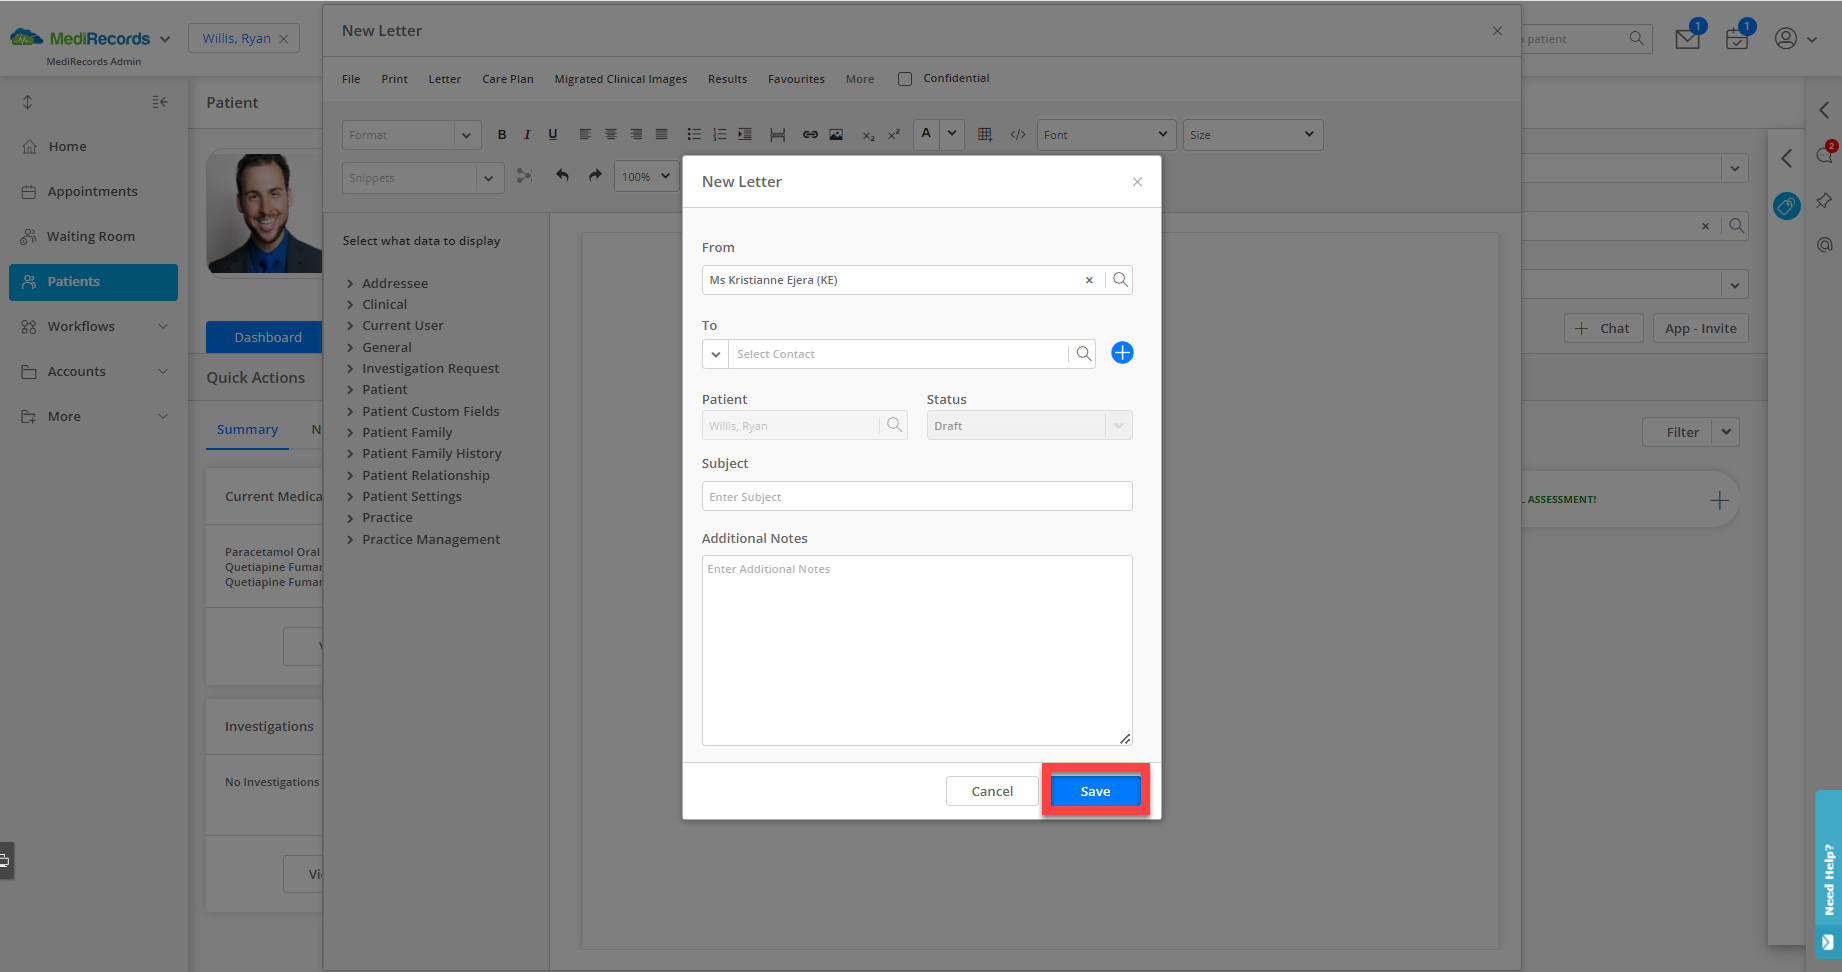The image size is (1842, 972).
Task: Insert hyperlink icon
Action: click(810, 135)
